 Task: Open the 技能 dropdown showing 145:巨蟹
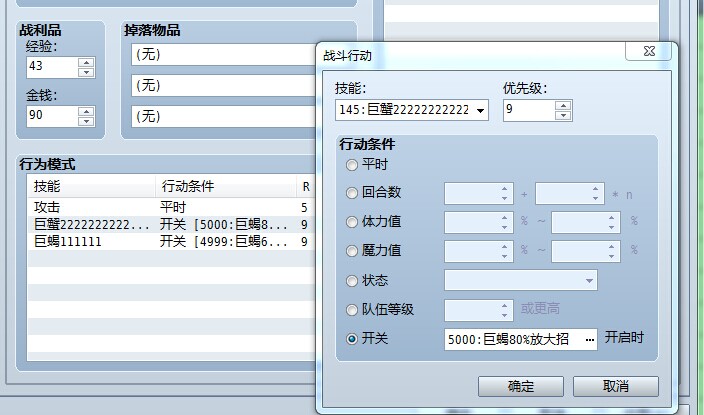[x=412, y=110]
